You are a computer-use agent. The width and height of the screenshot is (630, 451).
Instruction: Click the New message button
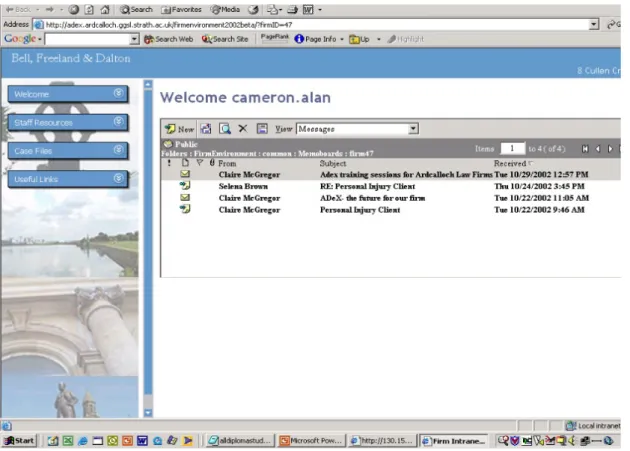(x=179, y=129)
